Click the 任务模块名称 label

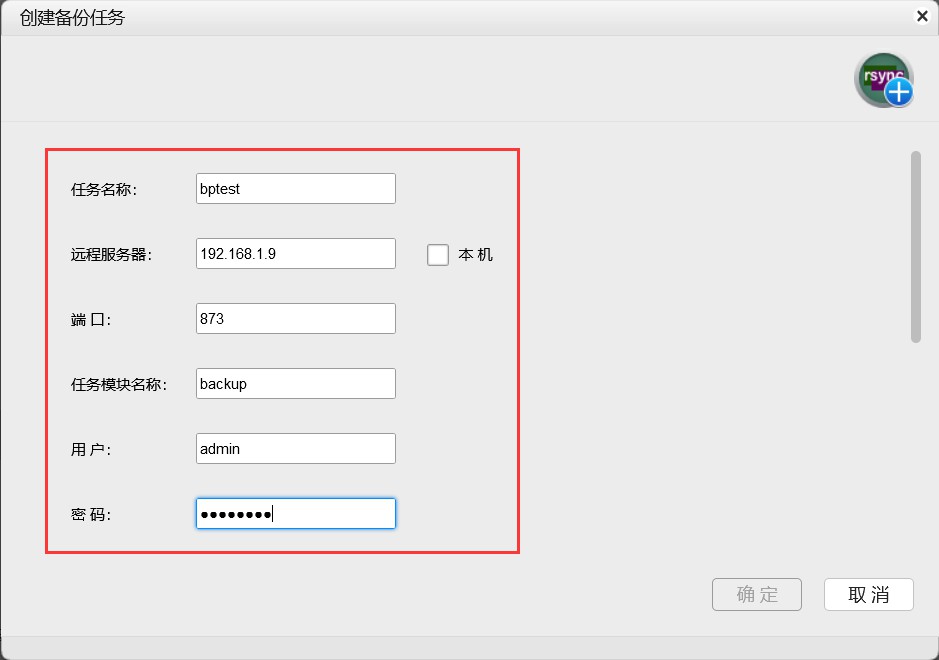tap(118, 385)
